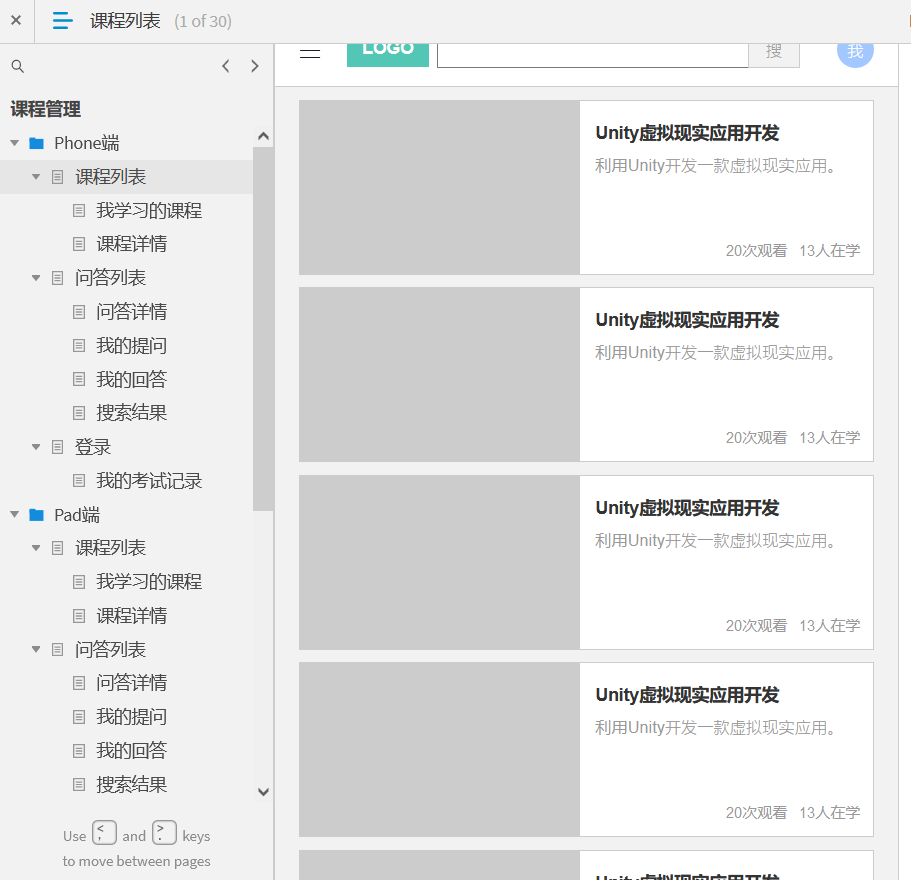This screenshot has height=880, width=911.
Task: Click 13人在学 in the first course card
Action: tap(830, 250)
